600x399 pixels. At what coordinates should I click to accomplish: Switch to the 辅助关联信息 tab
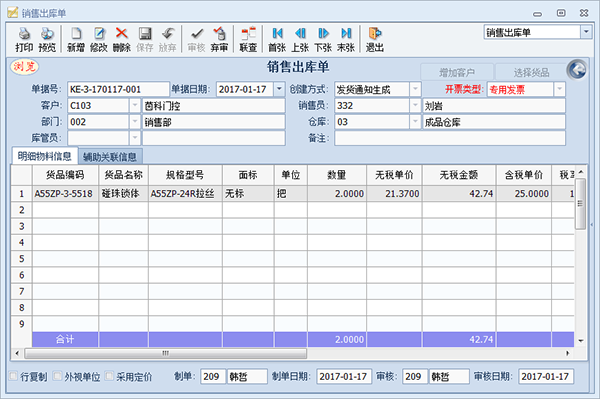point(110,156)
